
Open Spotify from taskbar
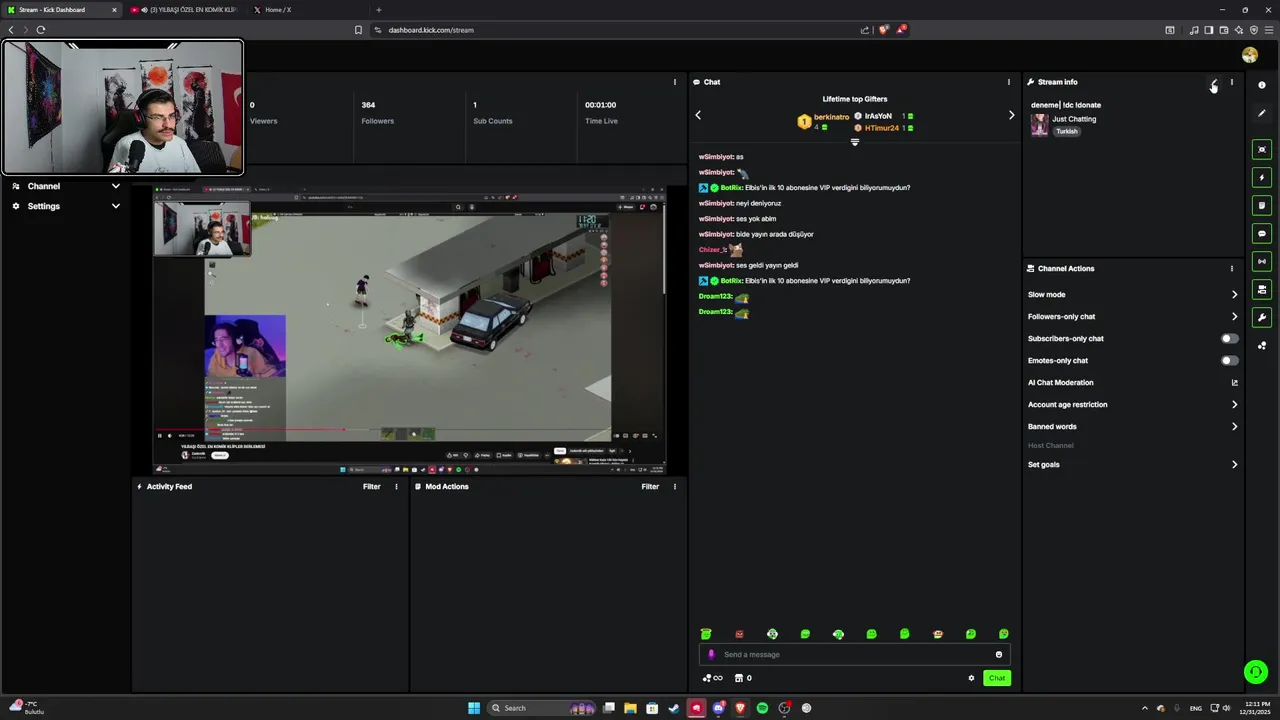click(x=762, y=708)
